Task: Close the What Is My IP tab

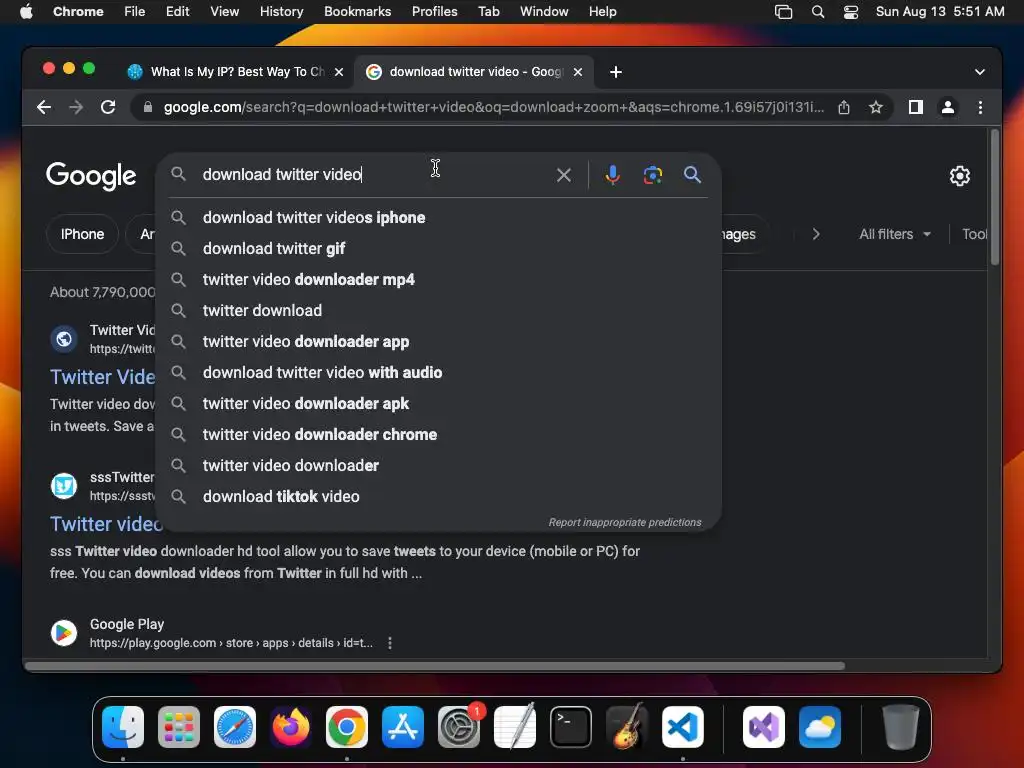Action: (x=339, y=72)
